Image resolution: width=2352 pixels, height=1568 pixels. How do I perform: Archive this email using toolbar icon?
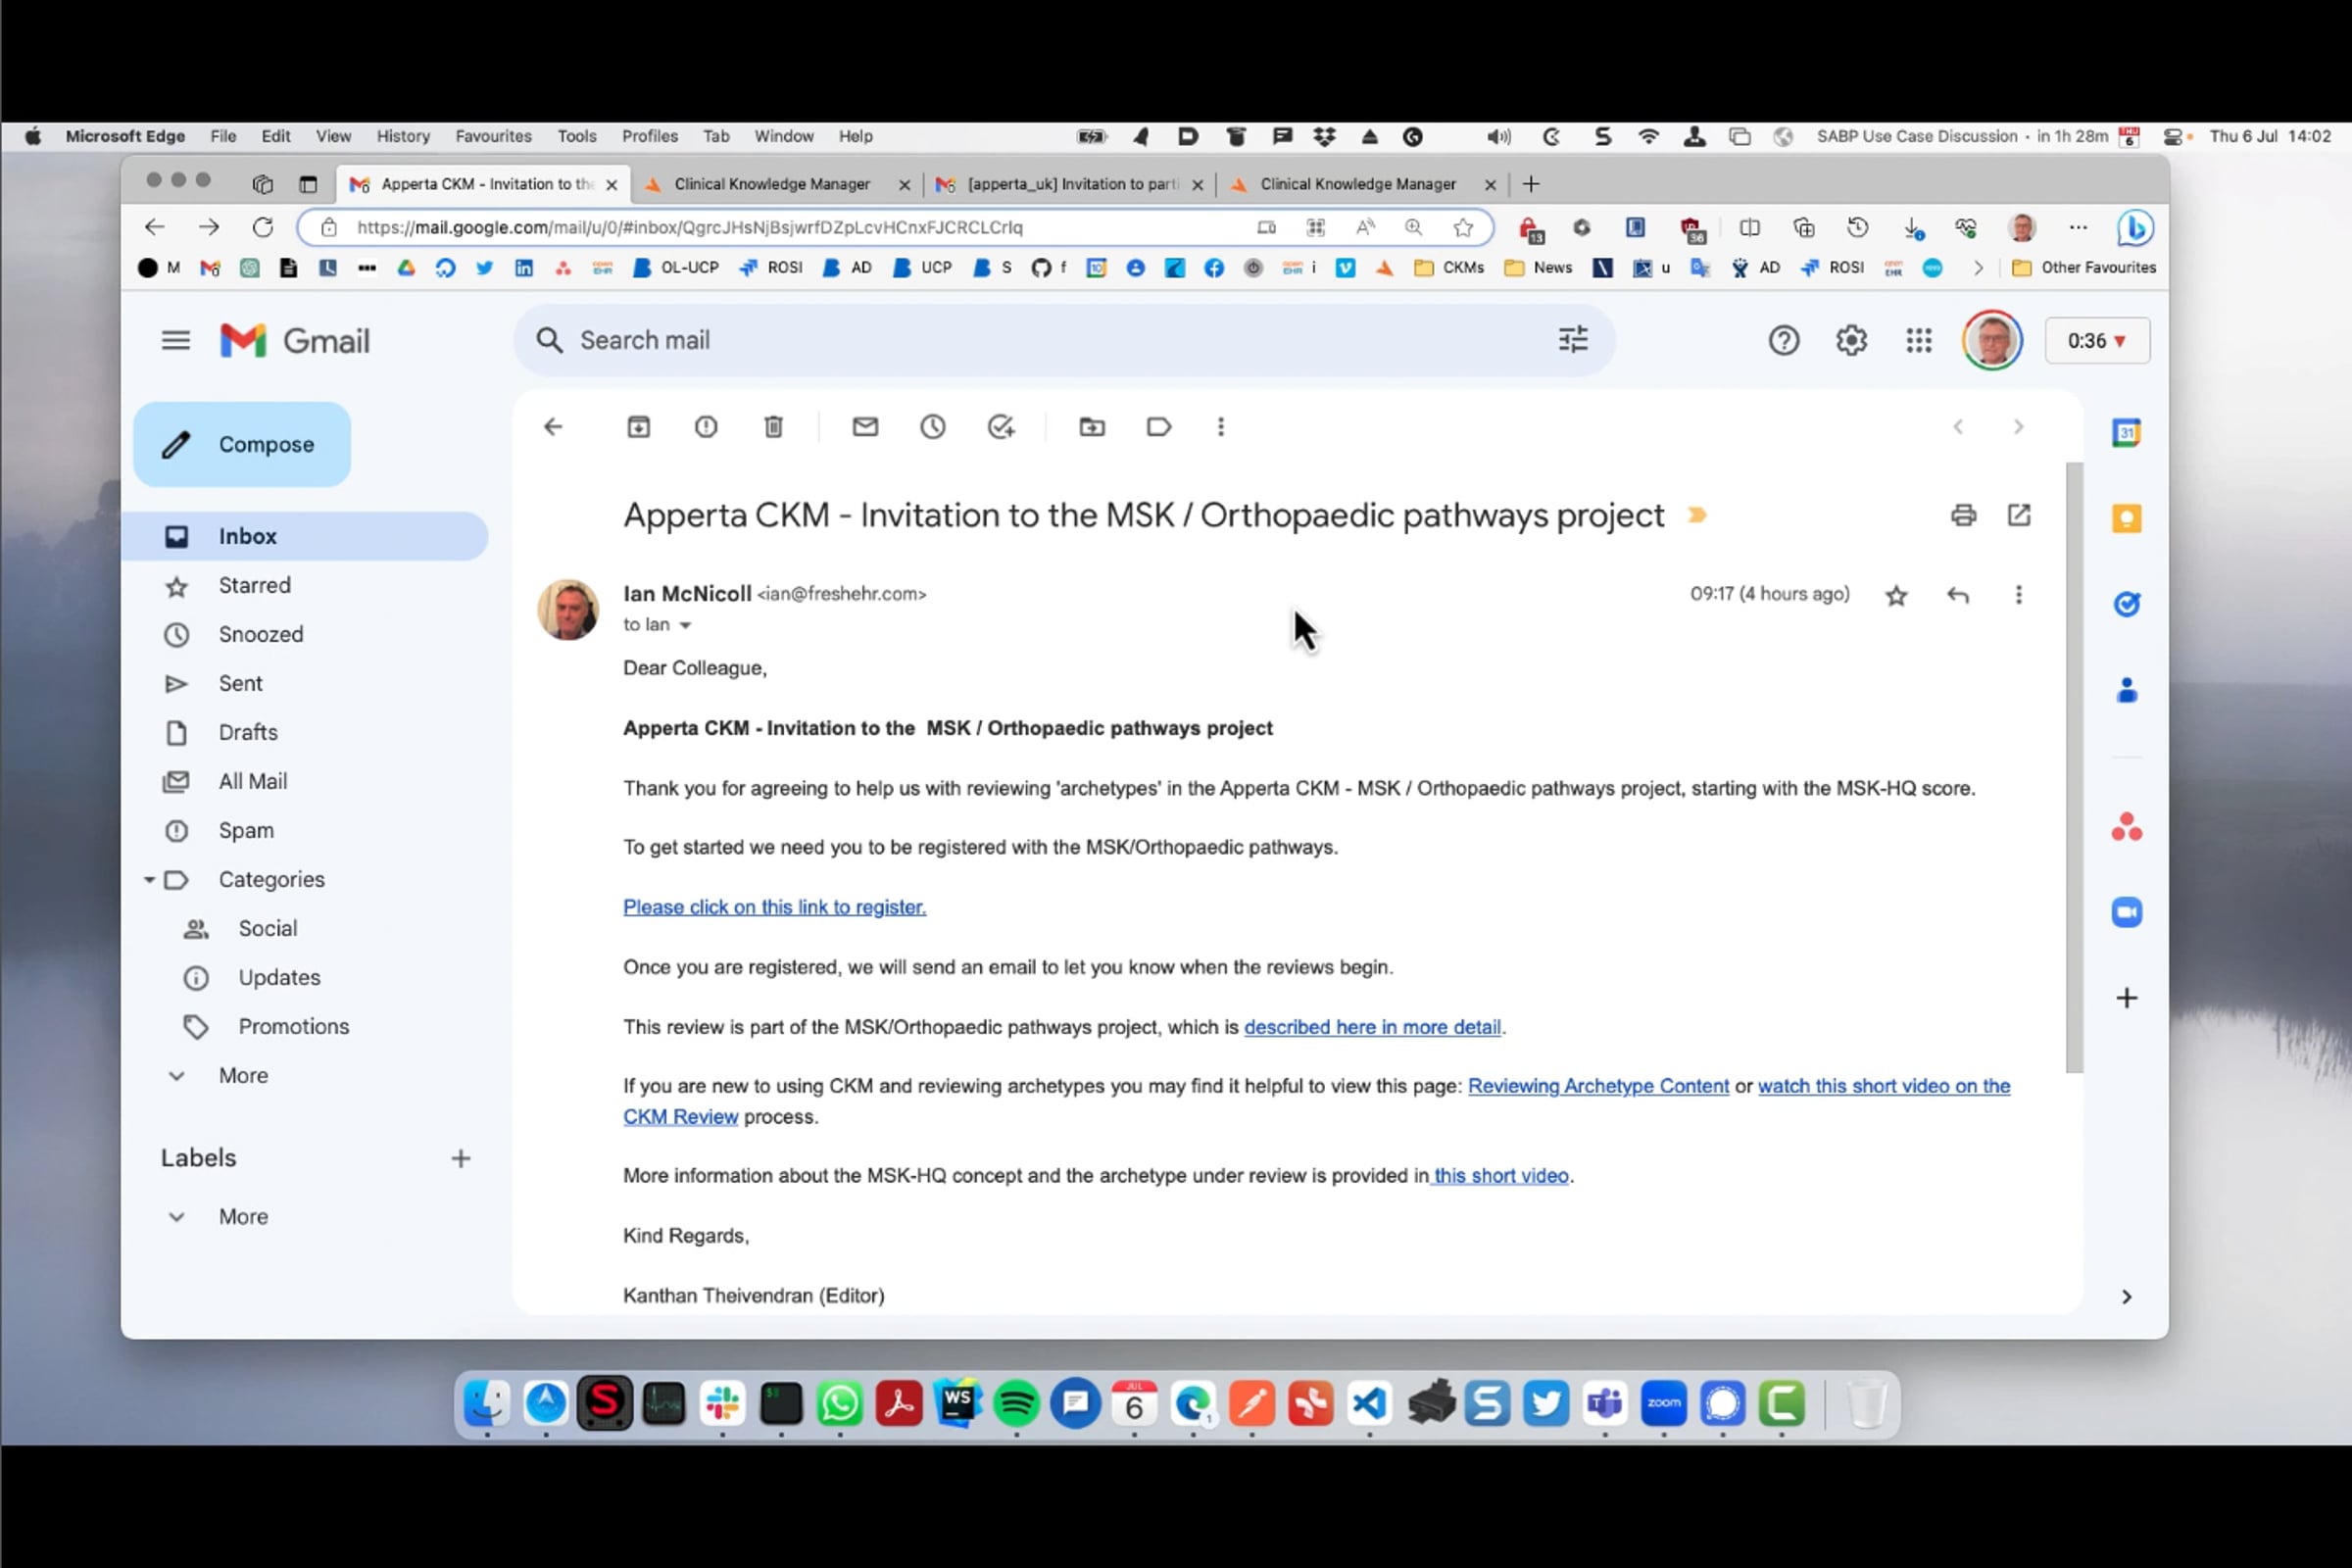[638, 427]
